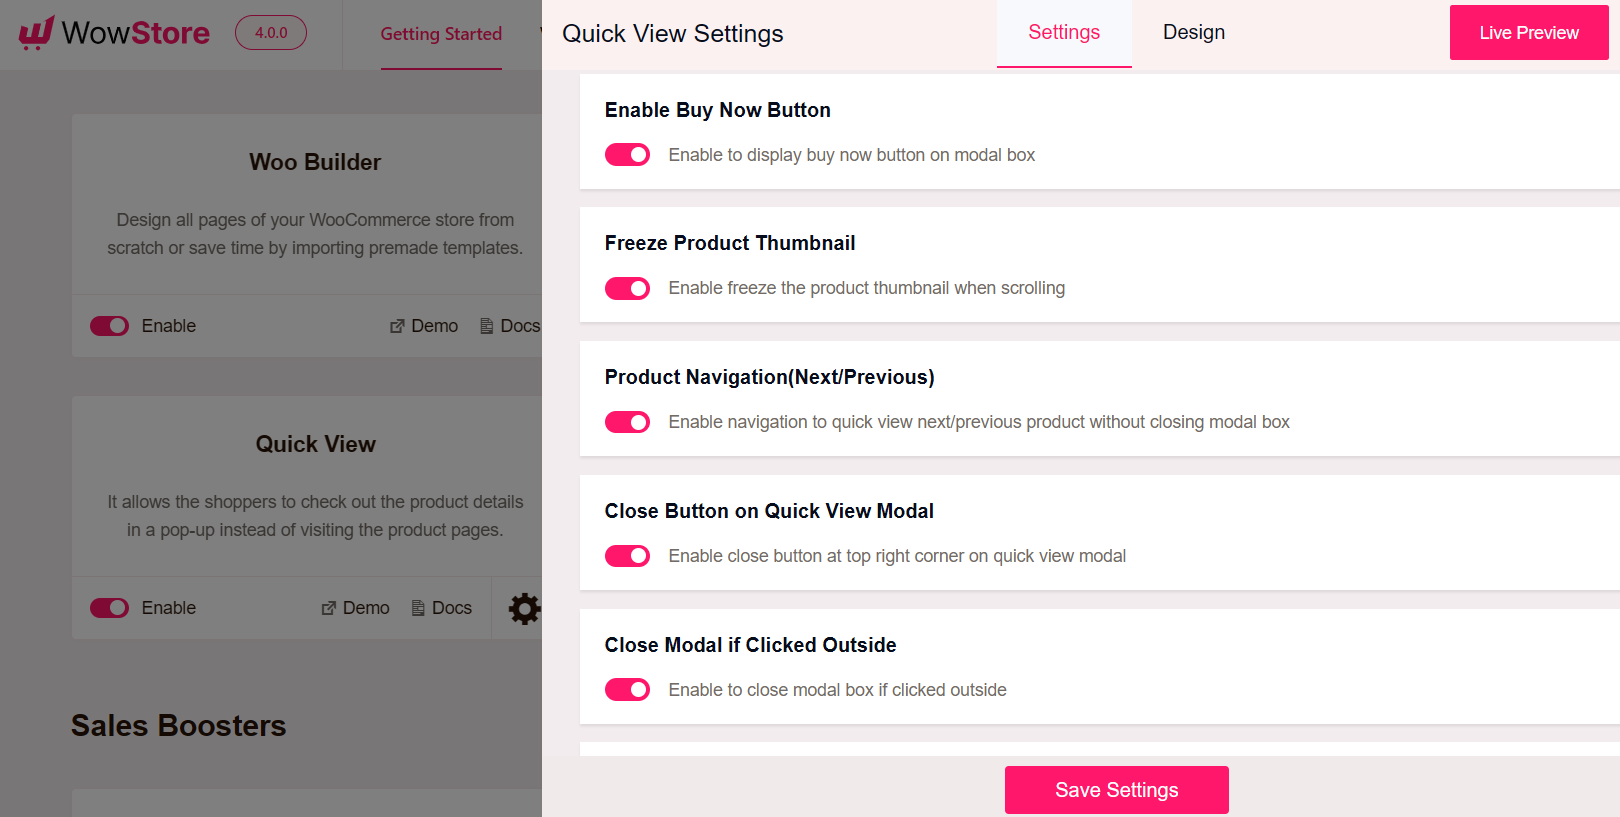This screenshot has height=817, width=1620.
Task: Click the Save Settings button
Action: pos(1116,789)
